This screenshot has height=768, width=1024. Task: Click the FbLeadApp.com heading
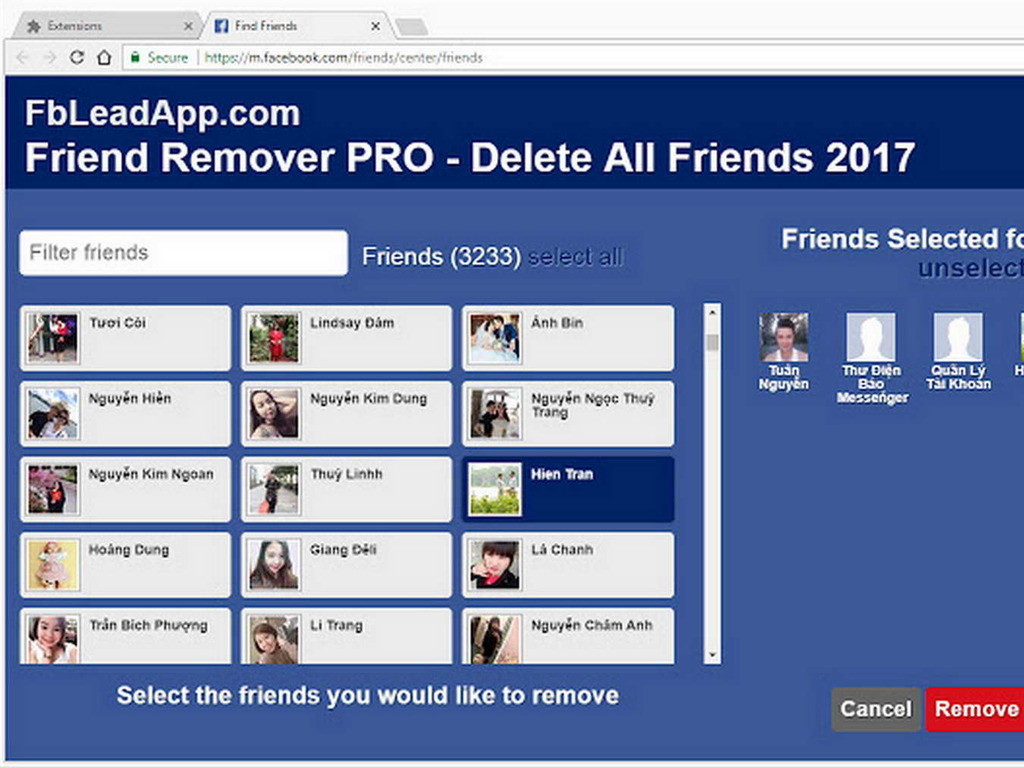(163, 113)
